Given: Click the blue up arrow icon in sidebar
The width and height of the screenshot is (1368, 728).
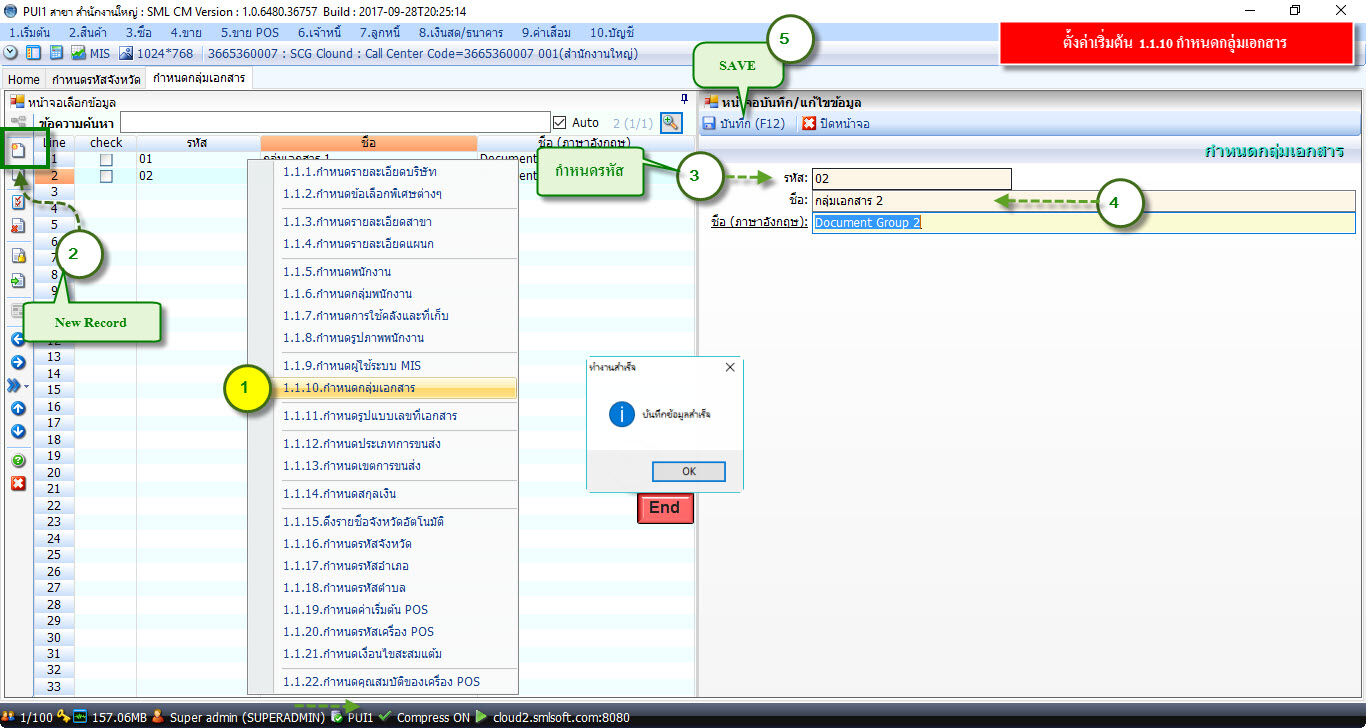Looking at the screenshot, I should tap(18, 408).
